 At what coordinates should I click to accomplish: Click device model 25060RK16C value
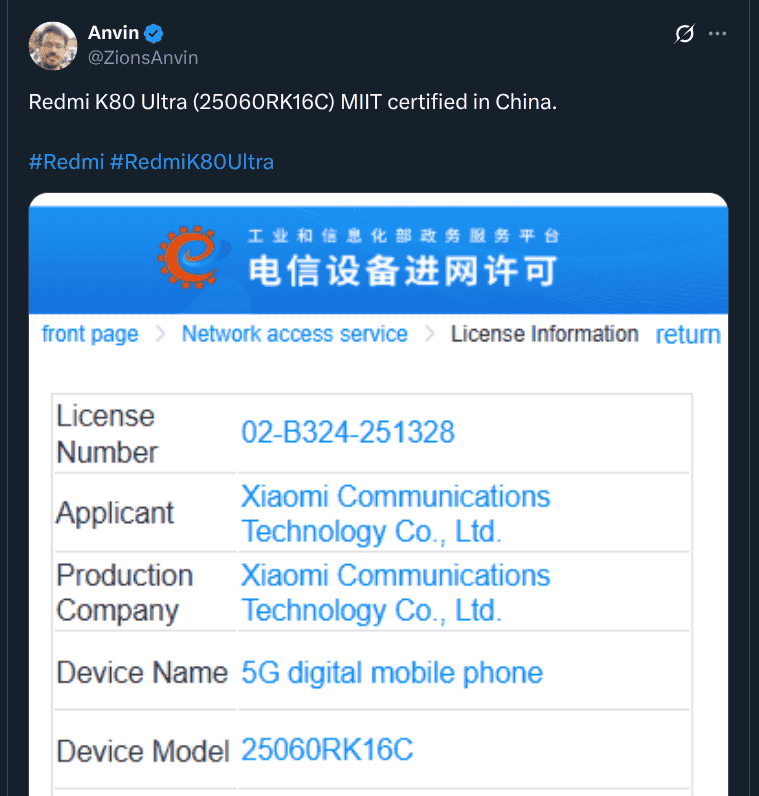point(327,750)
